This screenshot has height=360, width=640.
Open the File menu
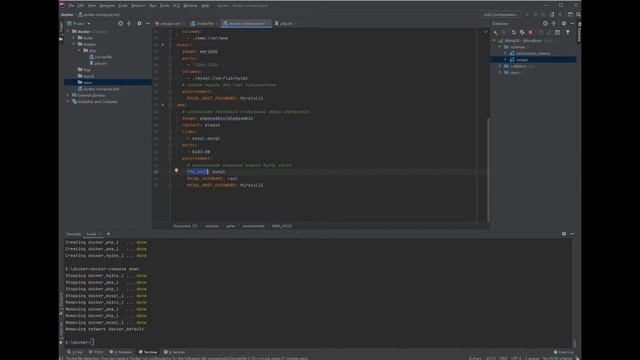click(71, 6)
